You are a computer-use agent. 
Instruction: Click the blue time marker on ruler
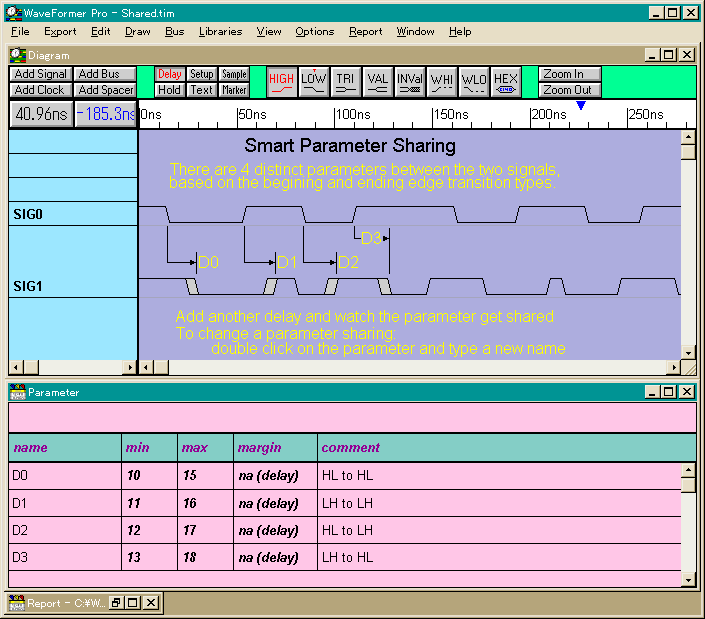click(x=581, y=106)
